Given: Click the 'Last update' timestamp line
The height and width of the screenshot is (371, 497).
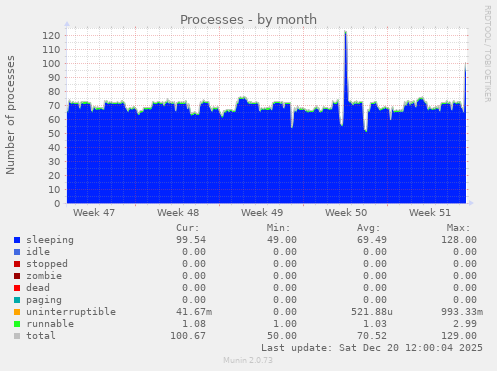Looking at the screenshot, I should coord(372,348).
